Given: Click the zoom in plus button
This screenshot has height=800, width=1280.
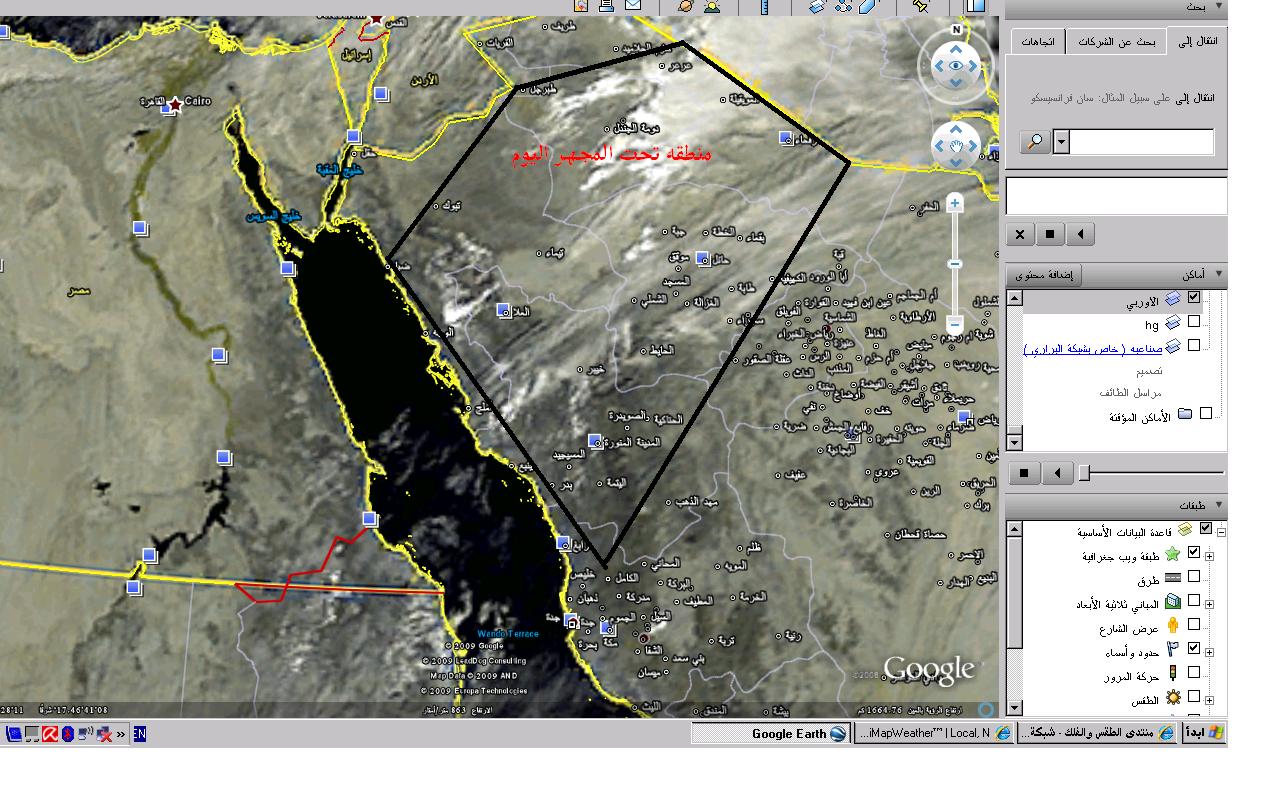Looking at the screenshot, I should pos(955,203).
